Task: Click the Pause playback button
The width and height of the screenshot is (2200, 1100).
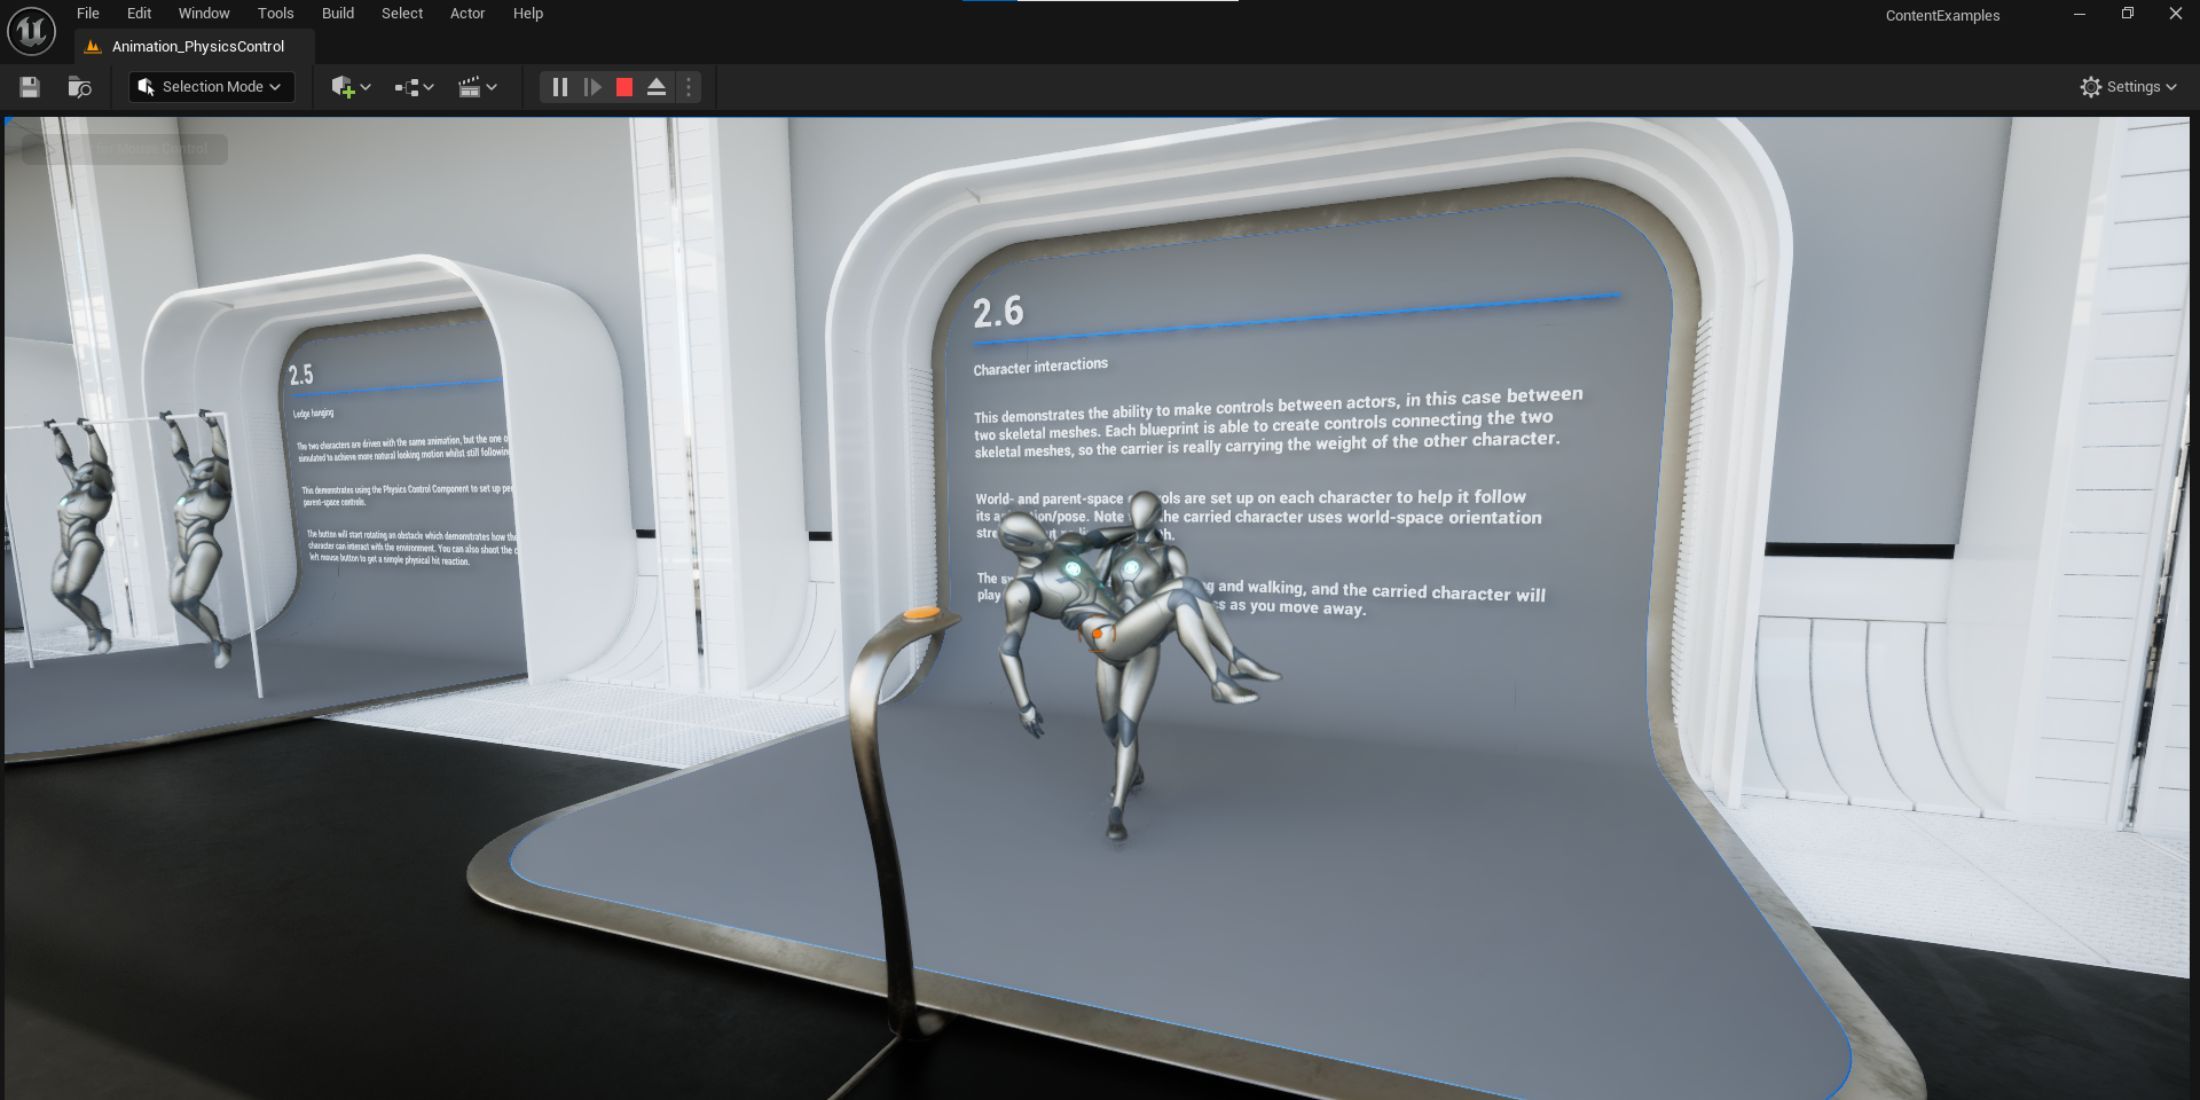Action: pyautogui.click(x=558, y=87)
